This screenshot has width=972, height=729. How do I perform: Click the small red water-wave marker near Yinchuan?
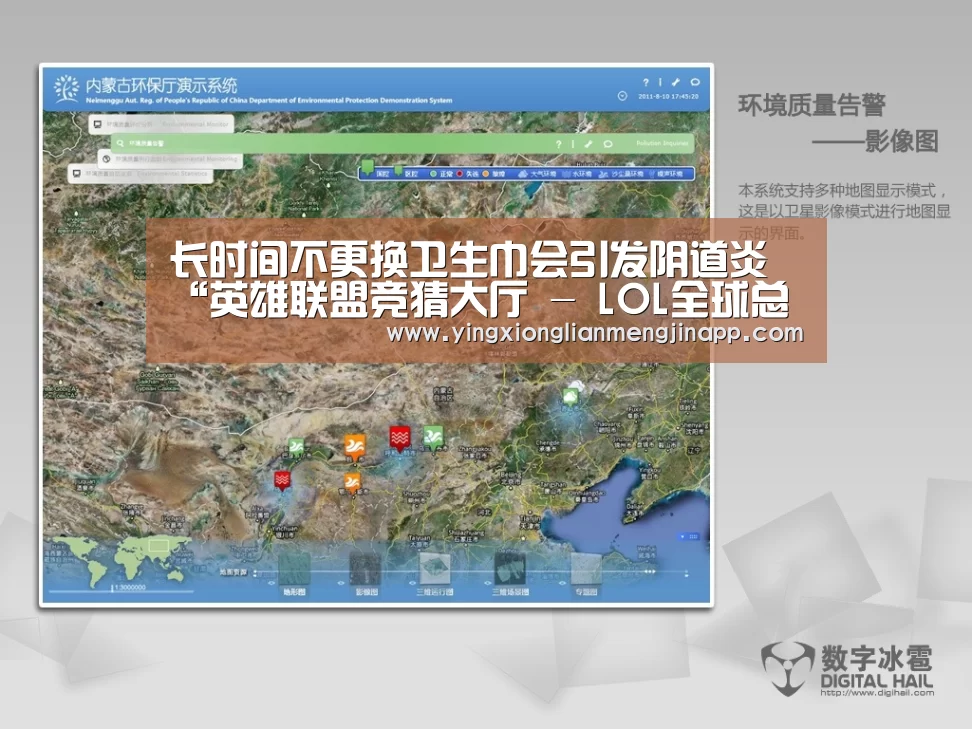click(282, 480)
